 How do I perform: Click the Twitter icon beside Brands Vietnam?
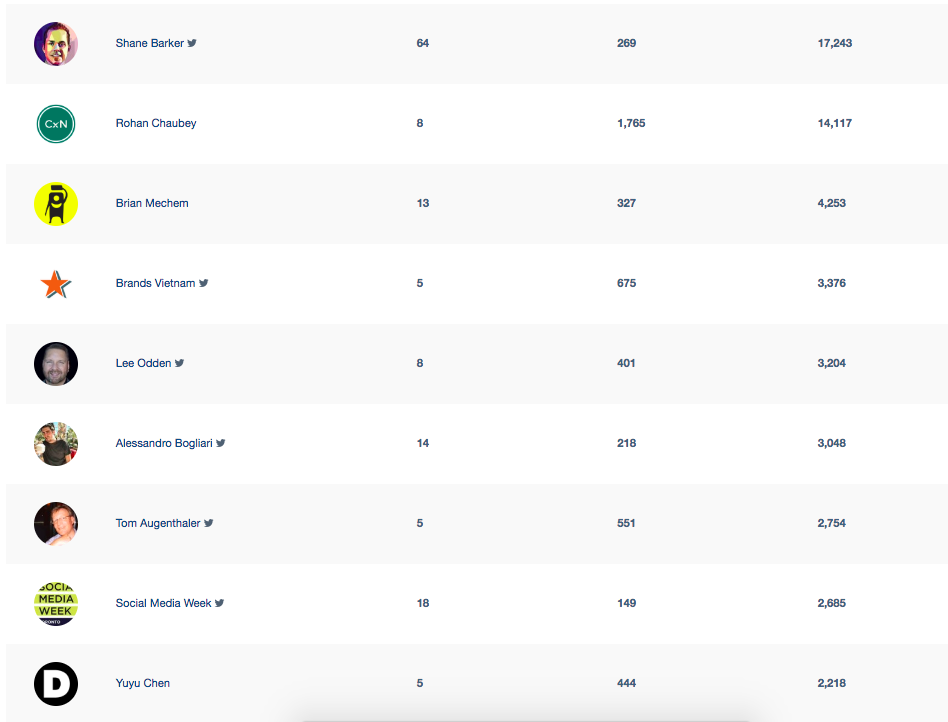pyautogui.click(x=204, y=283)
